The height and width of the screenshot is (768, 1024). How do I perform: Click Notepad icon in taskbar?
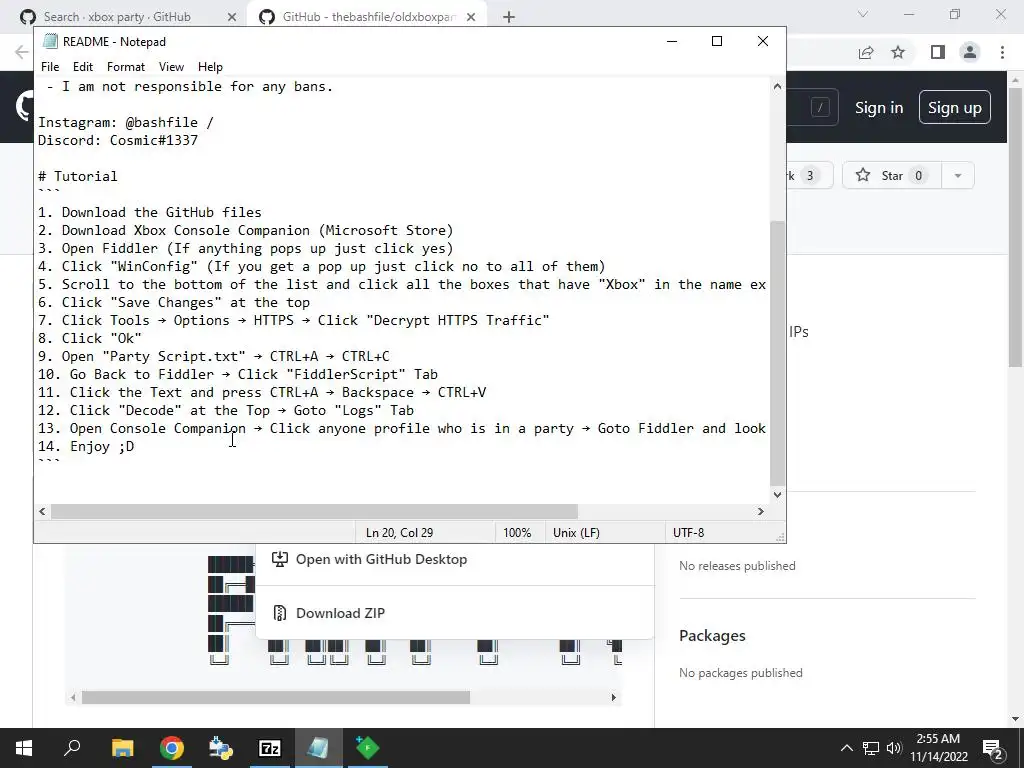pyautogui.click(x=318, y=748)
